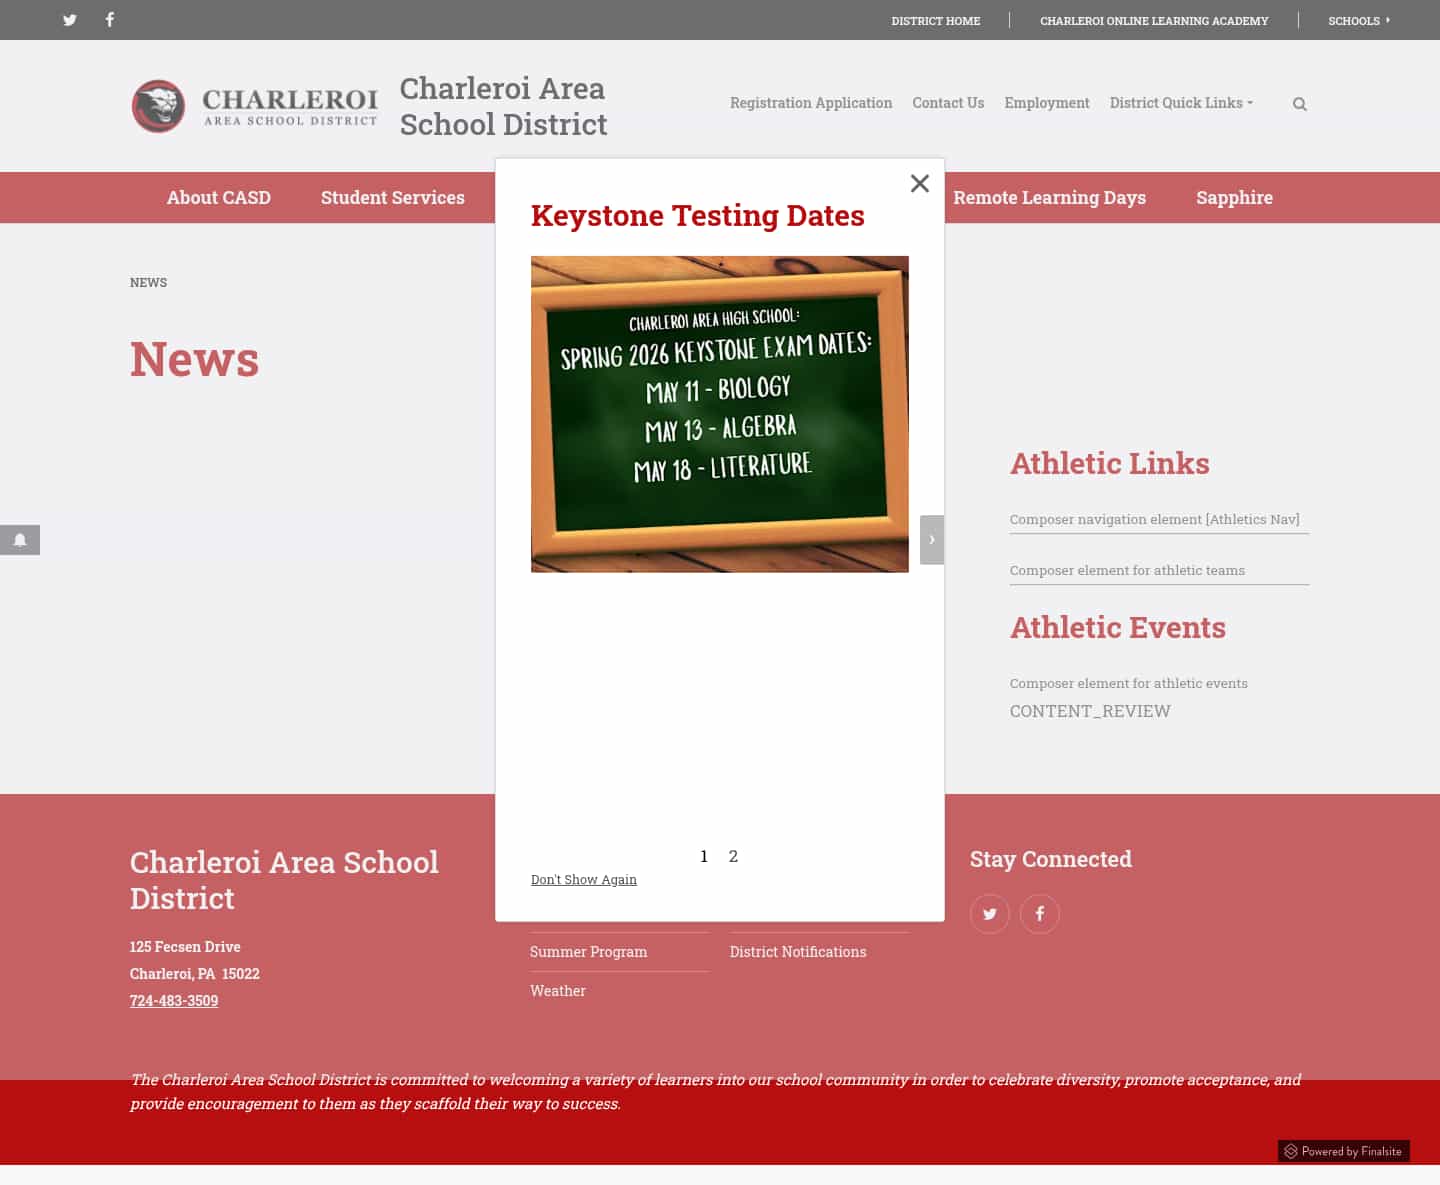Open the District Quick Links dropdown

tap(1181, 103)
